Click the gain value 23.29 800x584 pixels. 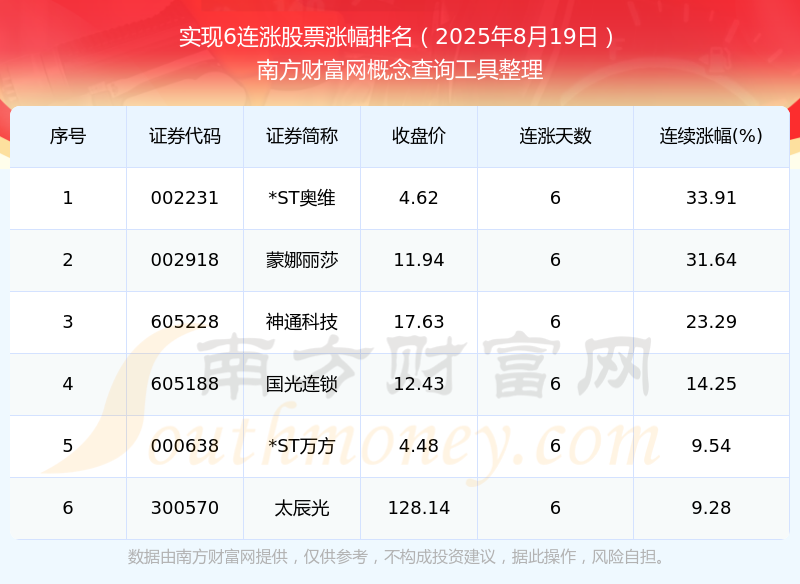coord(711,322)
